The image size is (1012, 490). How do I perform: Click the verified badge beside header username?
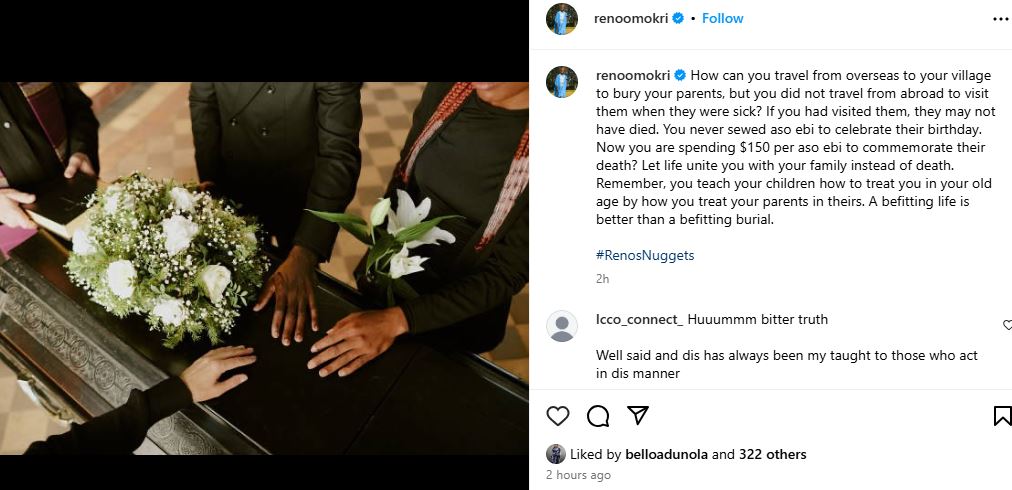pyautogui.click(x=678, y=19)
